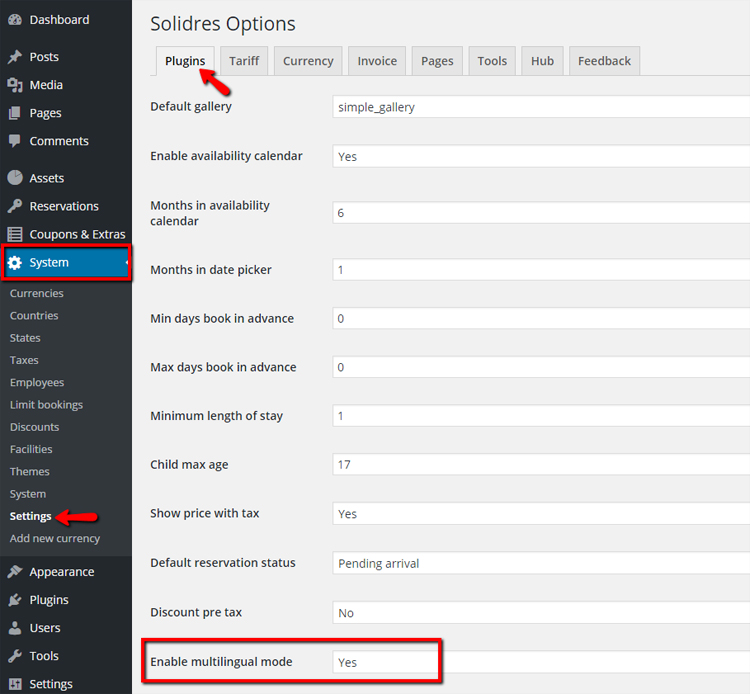Click the Assets pie chart icon
Image resolution: width=750 pixels, height=694 pixels.
pyautogui.click(x=15, y=177)
